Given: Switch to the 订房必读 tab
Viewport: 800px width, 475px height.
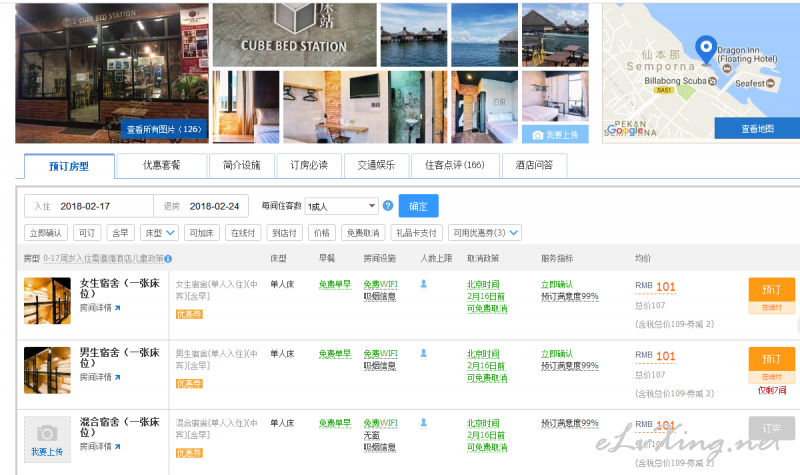Looking at the screenshot, I should [309, 165].
